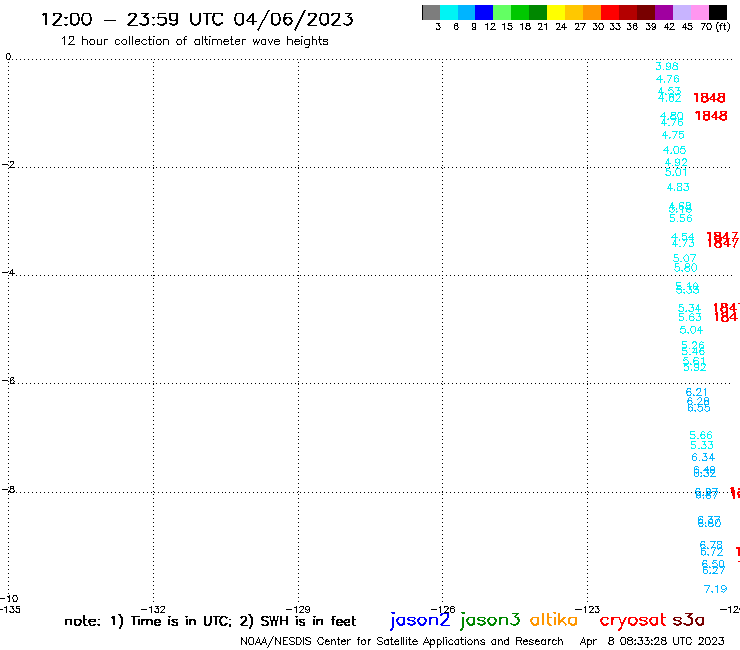This screenshot has width=740, height=650.
Task: Click the pink legend swatch above 70
Action: pyautogui.click(x=699, y=12)
